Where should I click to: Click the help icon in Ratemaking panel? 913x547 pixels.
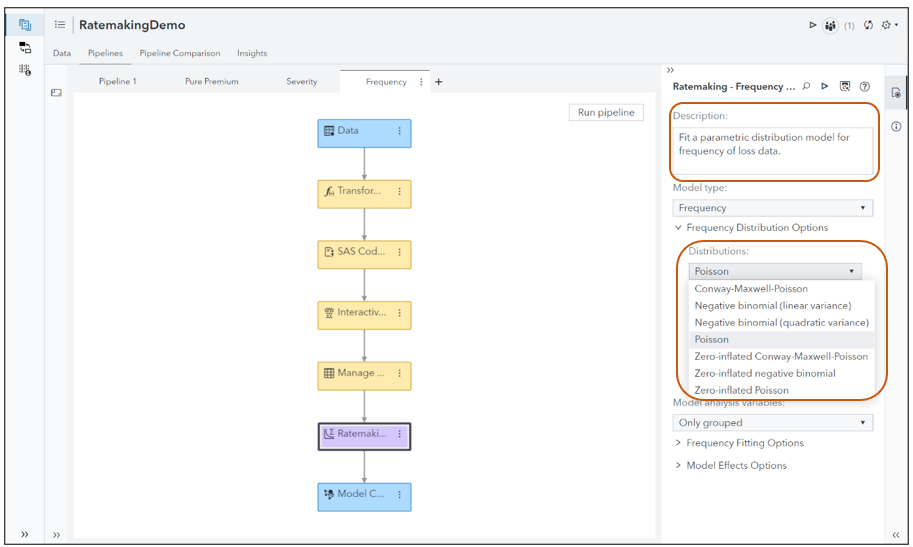[x=865, y=87]
